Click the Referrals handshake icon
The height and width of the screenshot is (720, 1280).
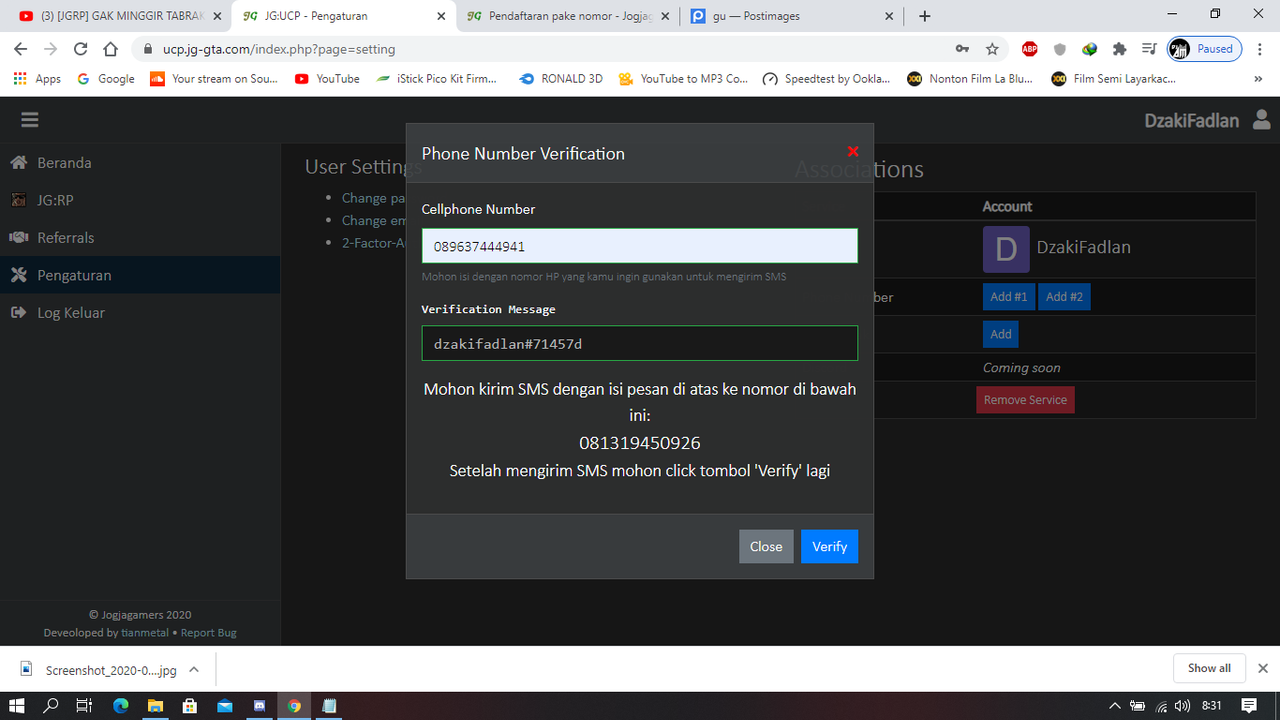pyautogui.click(x=18, y=237)
